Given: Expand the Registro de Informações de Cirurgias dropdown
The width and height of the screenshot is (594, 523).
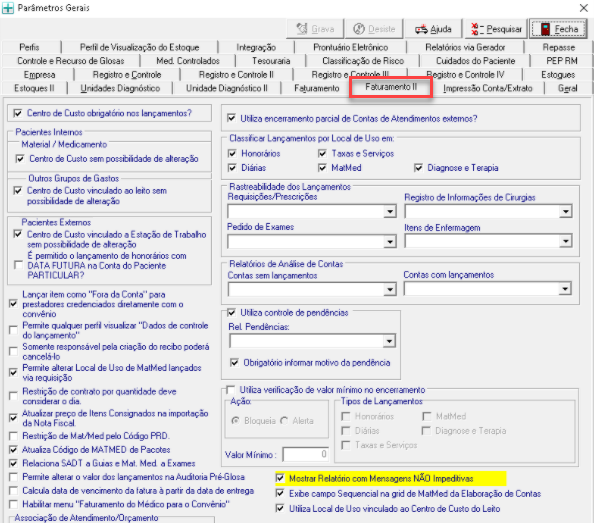Looking at the screenshot, I should (565, 211).
